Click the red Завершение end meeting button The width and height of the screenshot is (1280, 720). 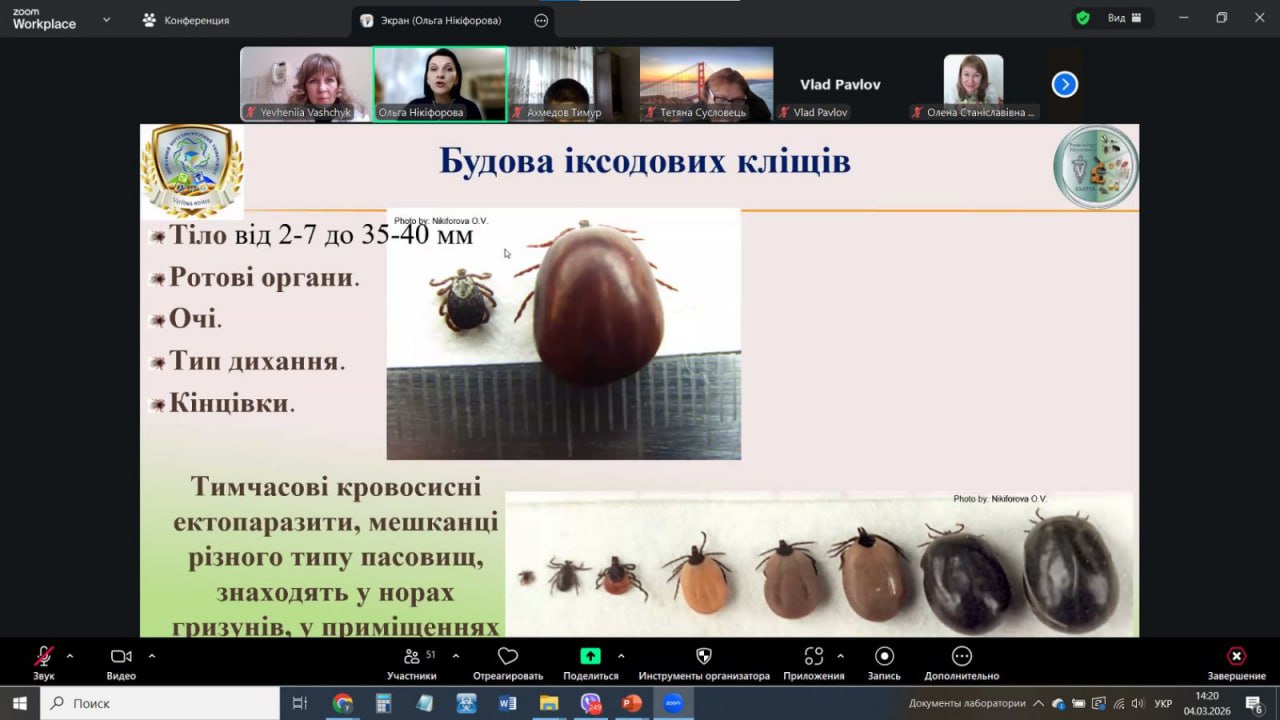point(1236,657)
